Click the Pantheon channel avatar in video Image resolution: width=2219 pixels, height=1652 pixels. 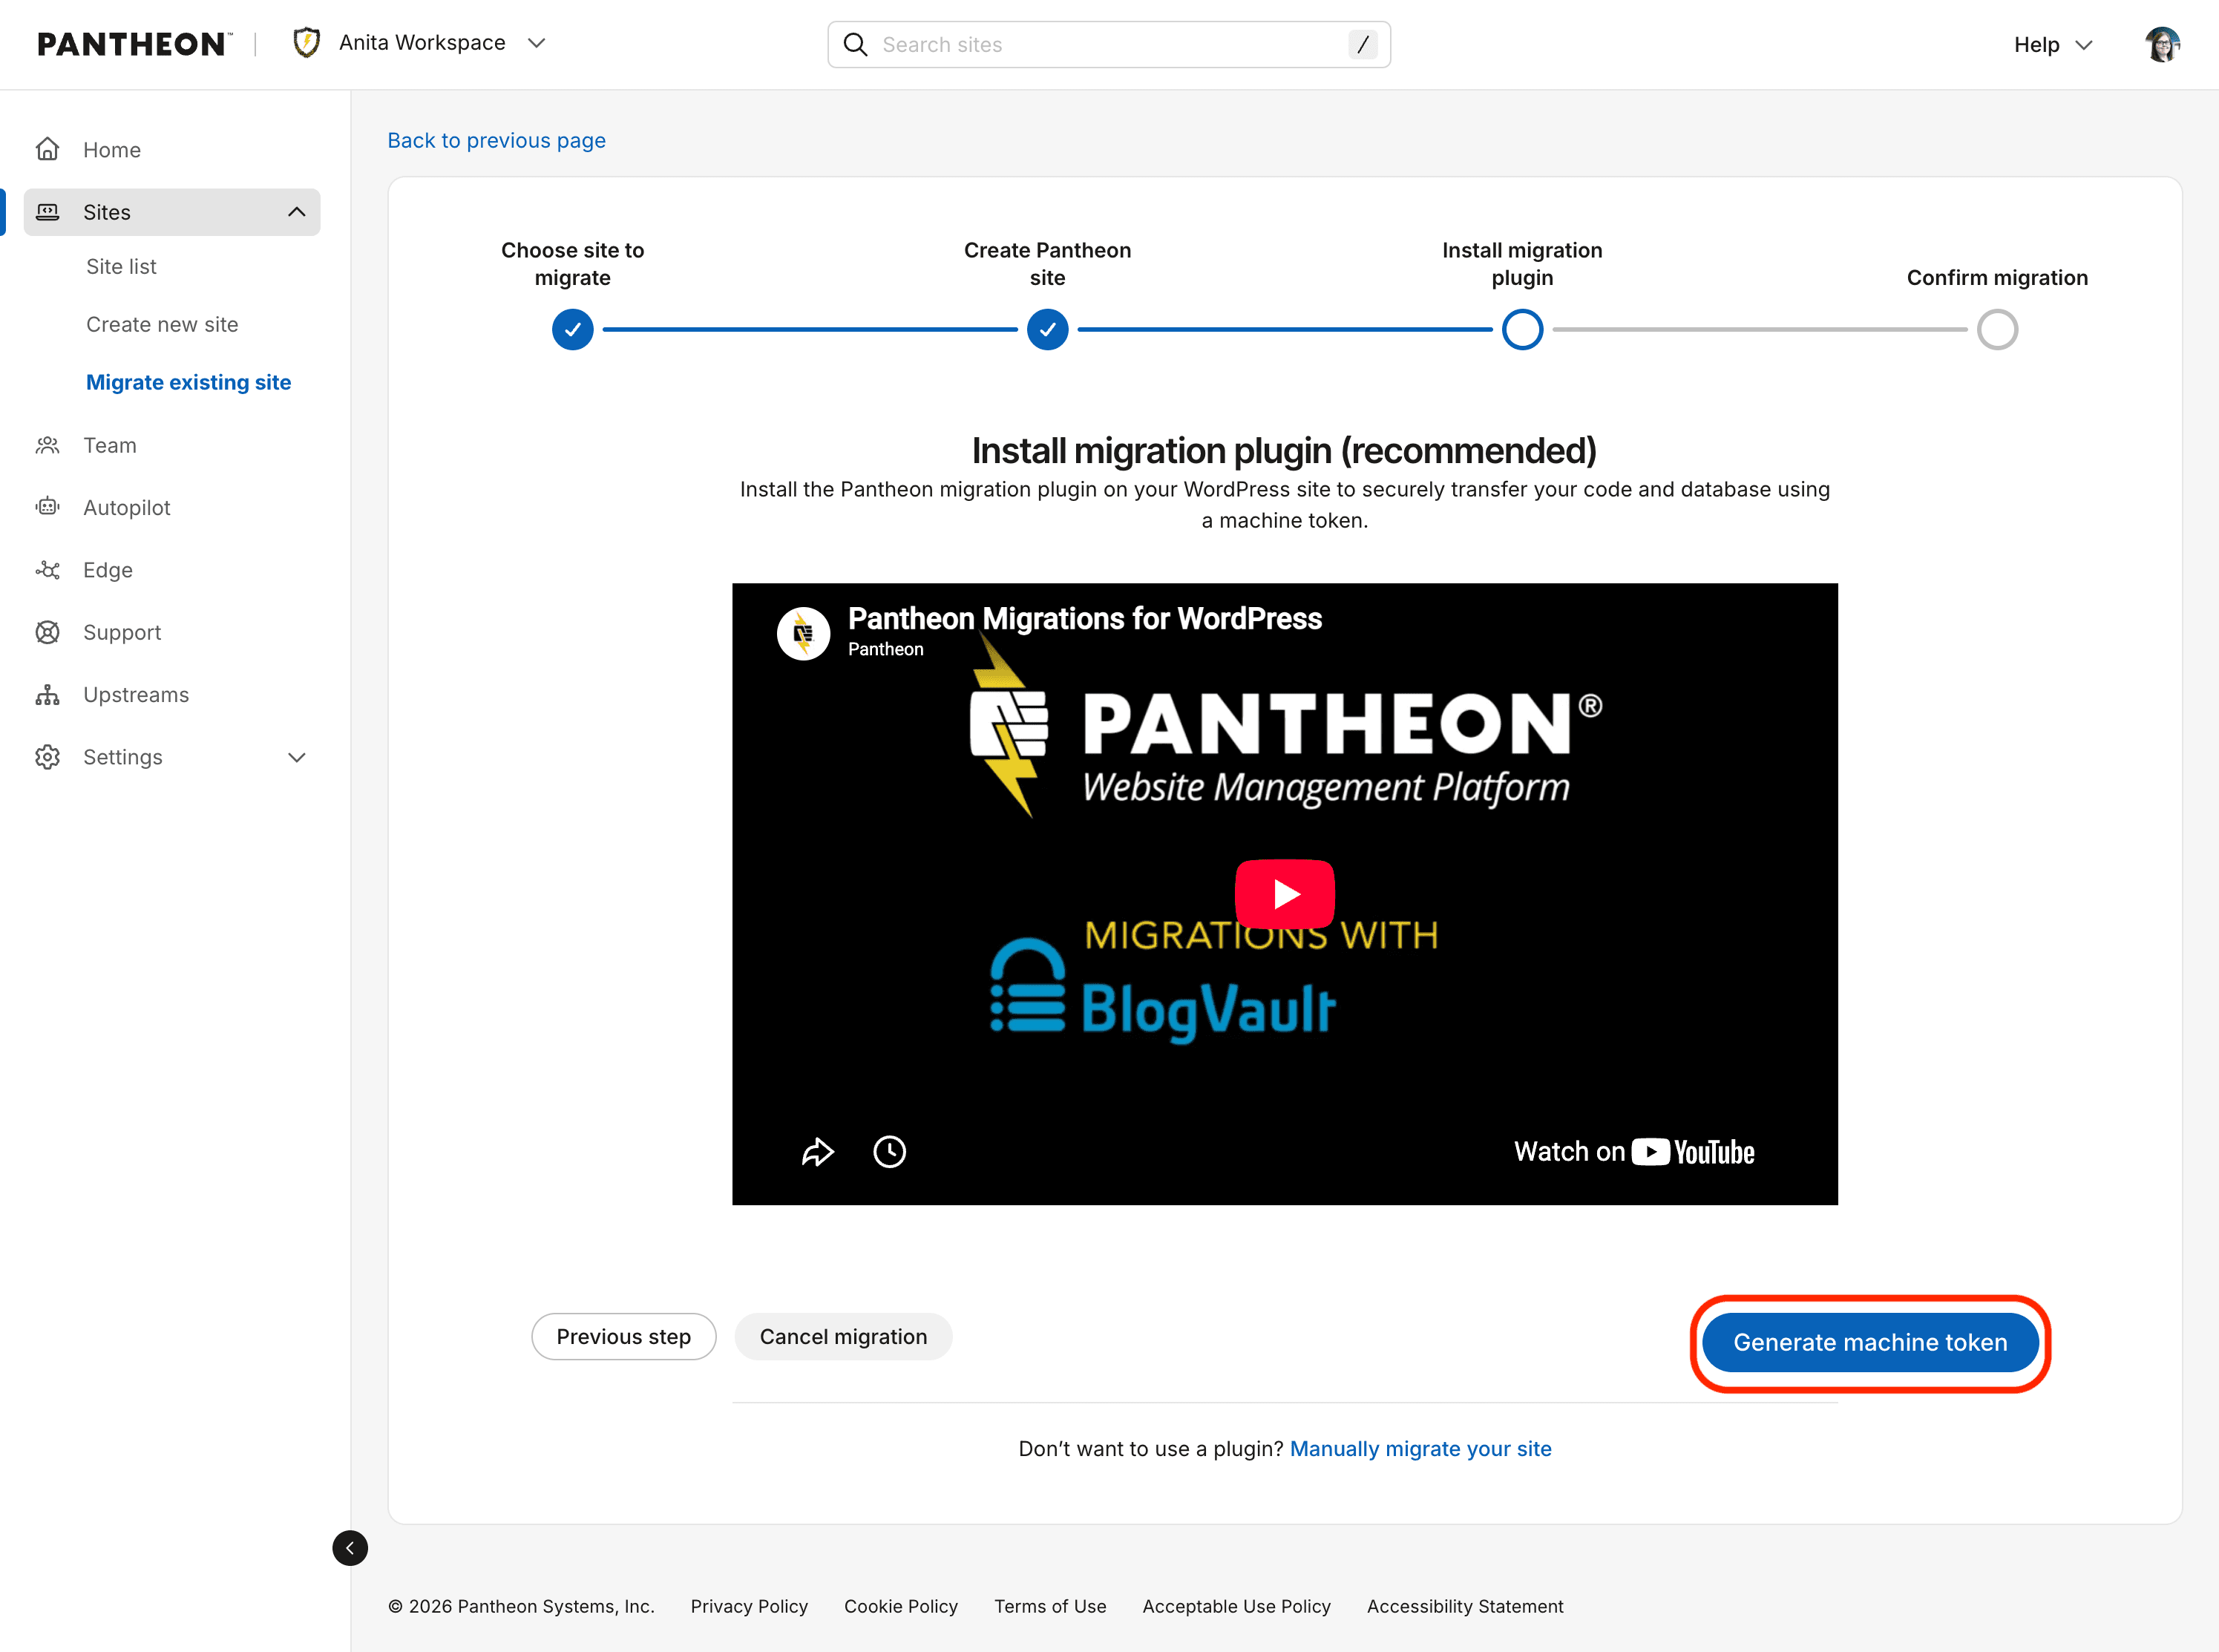803,634
